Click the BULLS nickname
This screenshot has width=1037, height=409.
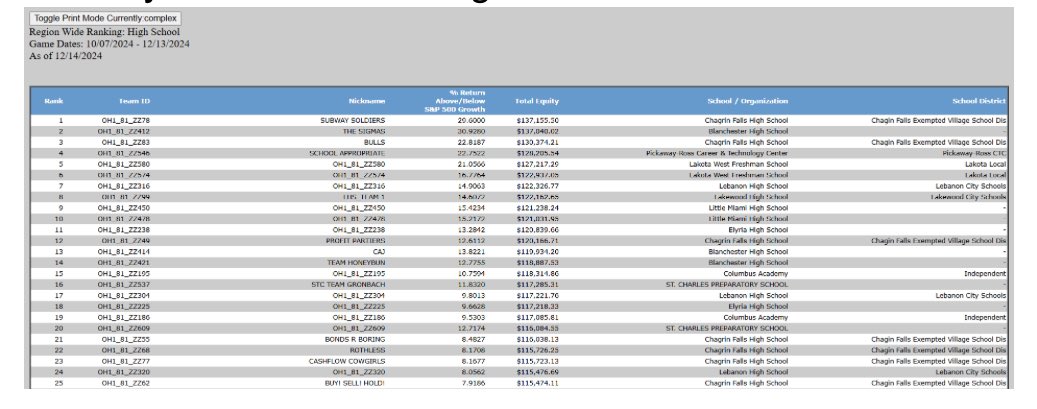[374, 142]
